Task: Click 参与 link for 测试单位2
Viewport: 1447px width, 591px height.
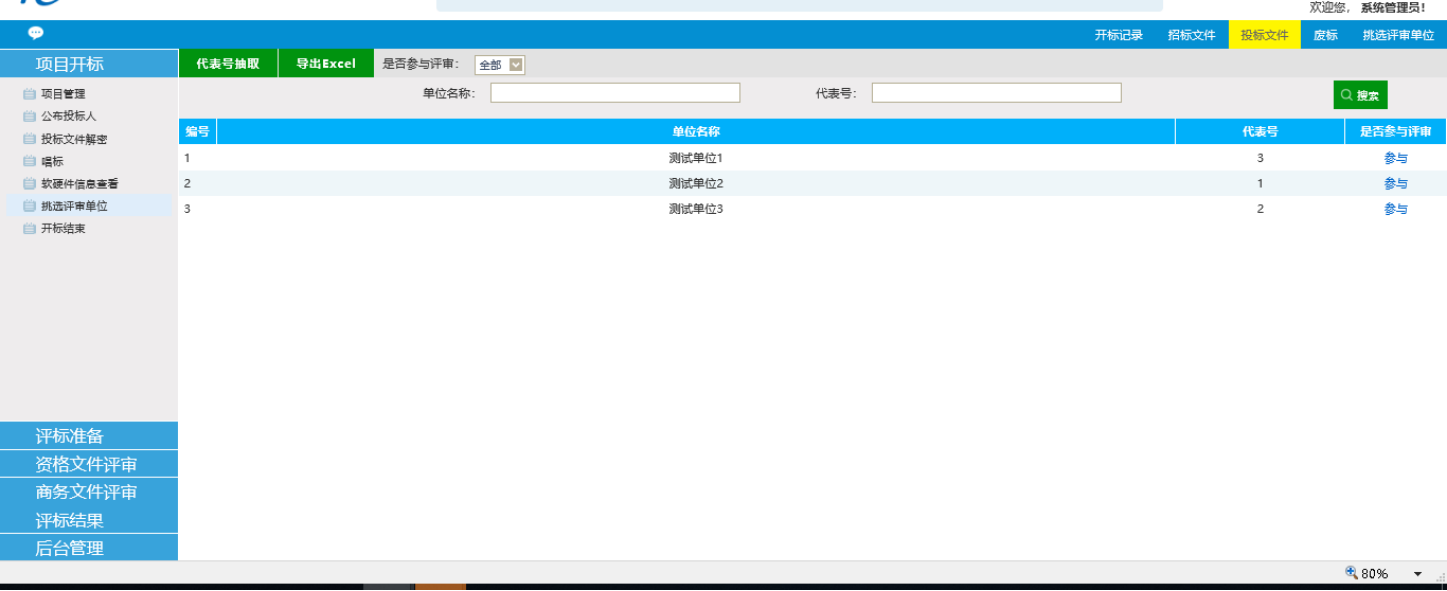Action: (1395, 184)
